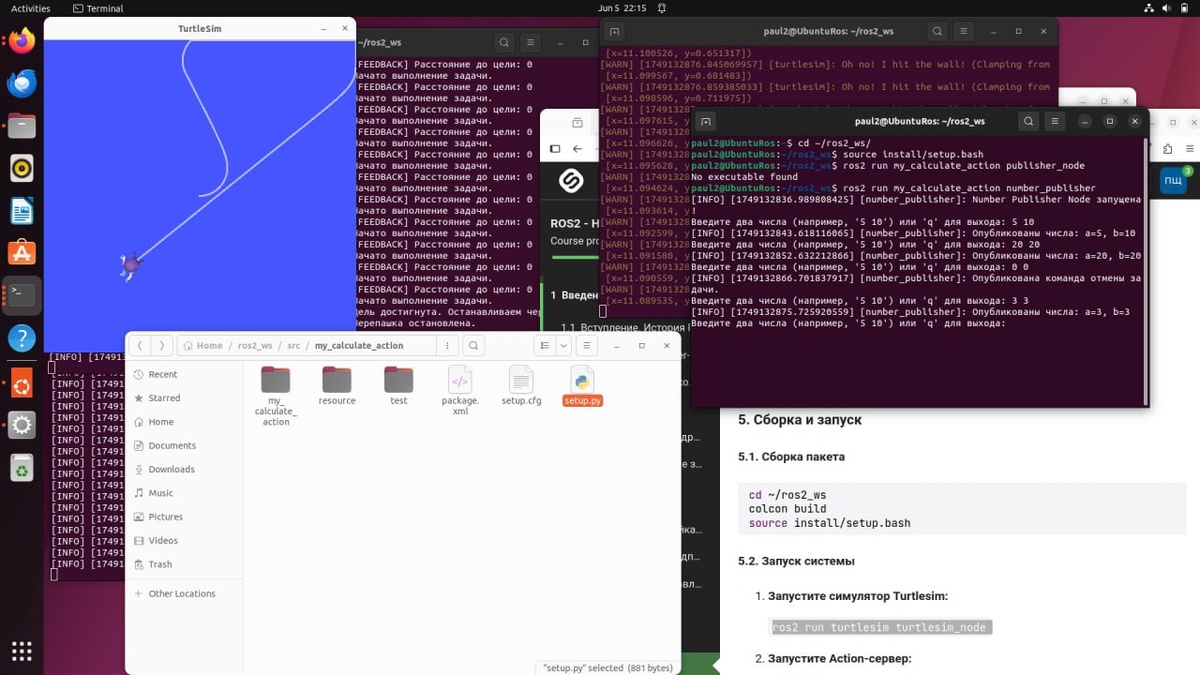1200x675 pixels.
Task: Select Documents in Files sidebar
Action: (x=184, y=445)
